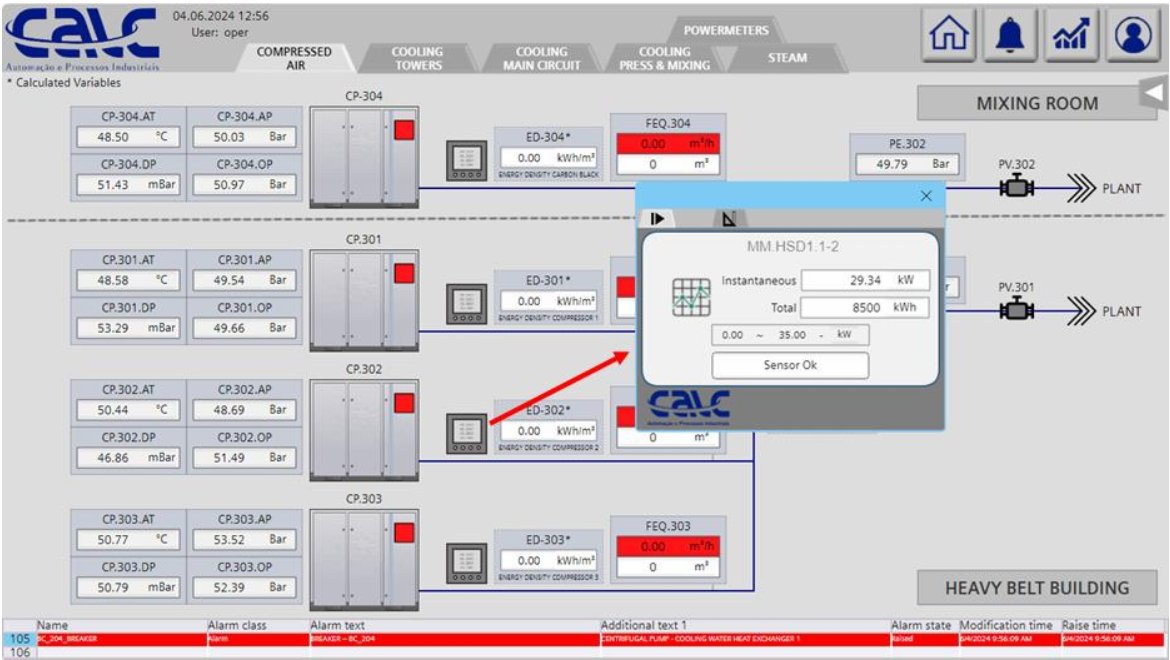Open the Powermeters tab
Viewport: 1170px width, 660px height.
tap(726, 31)
